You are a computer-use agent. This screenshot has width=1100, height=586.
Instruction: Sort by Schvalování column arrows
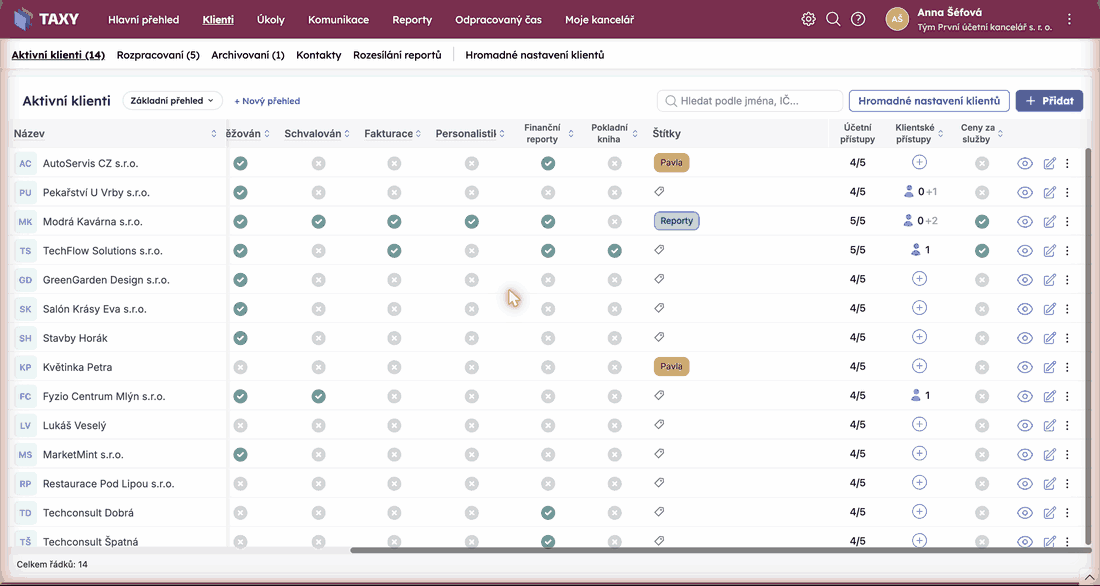point(347,133)
